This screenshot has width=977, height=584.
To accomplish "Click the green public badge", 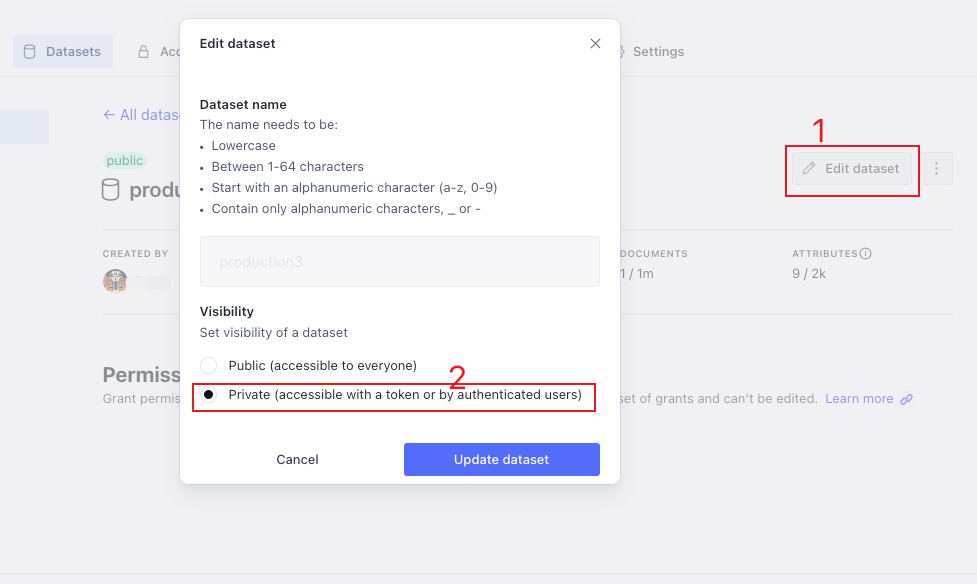I will tap(125, 161).
